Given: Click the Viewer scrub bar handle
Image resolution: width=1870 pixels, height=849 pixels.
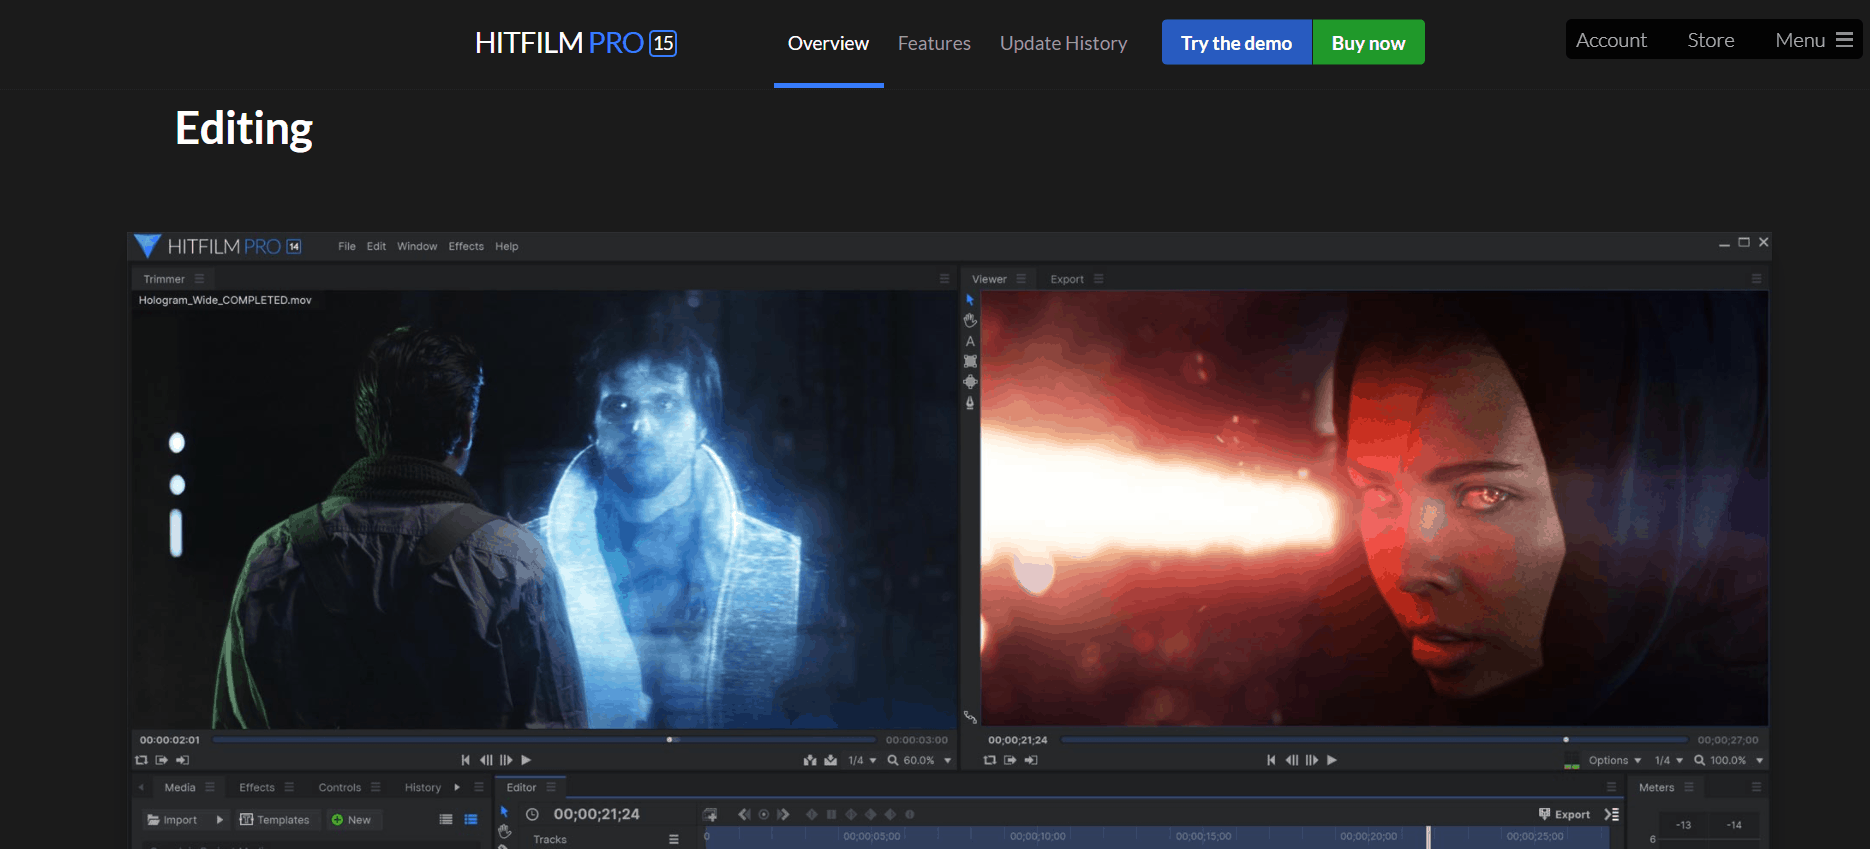Looking at the screenshot, I should click(x=1566, y=740).
